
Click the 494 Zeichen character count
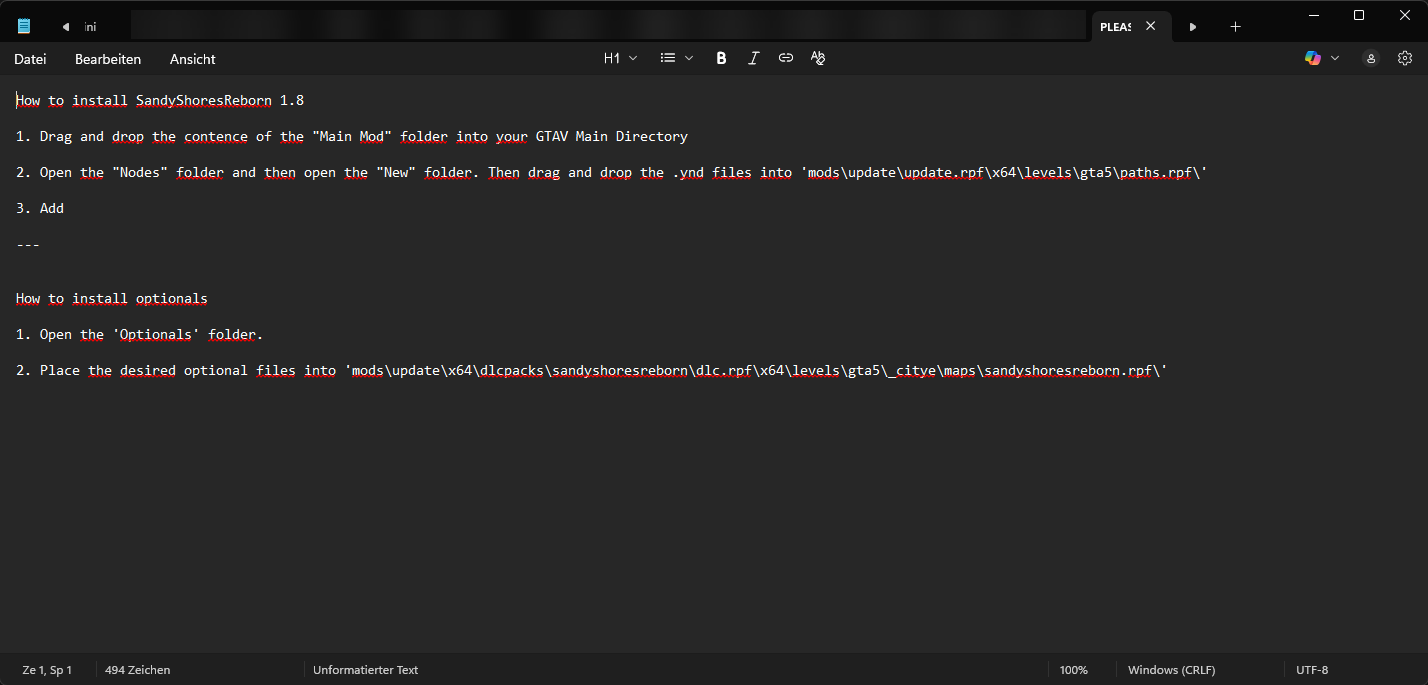point(138,670)
